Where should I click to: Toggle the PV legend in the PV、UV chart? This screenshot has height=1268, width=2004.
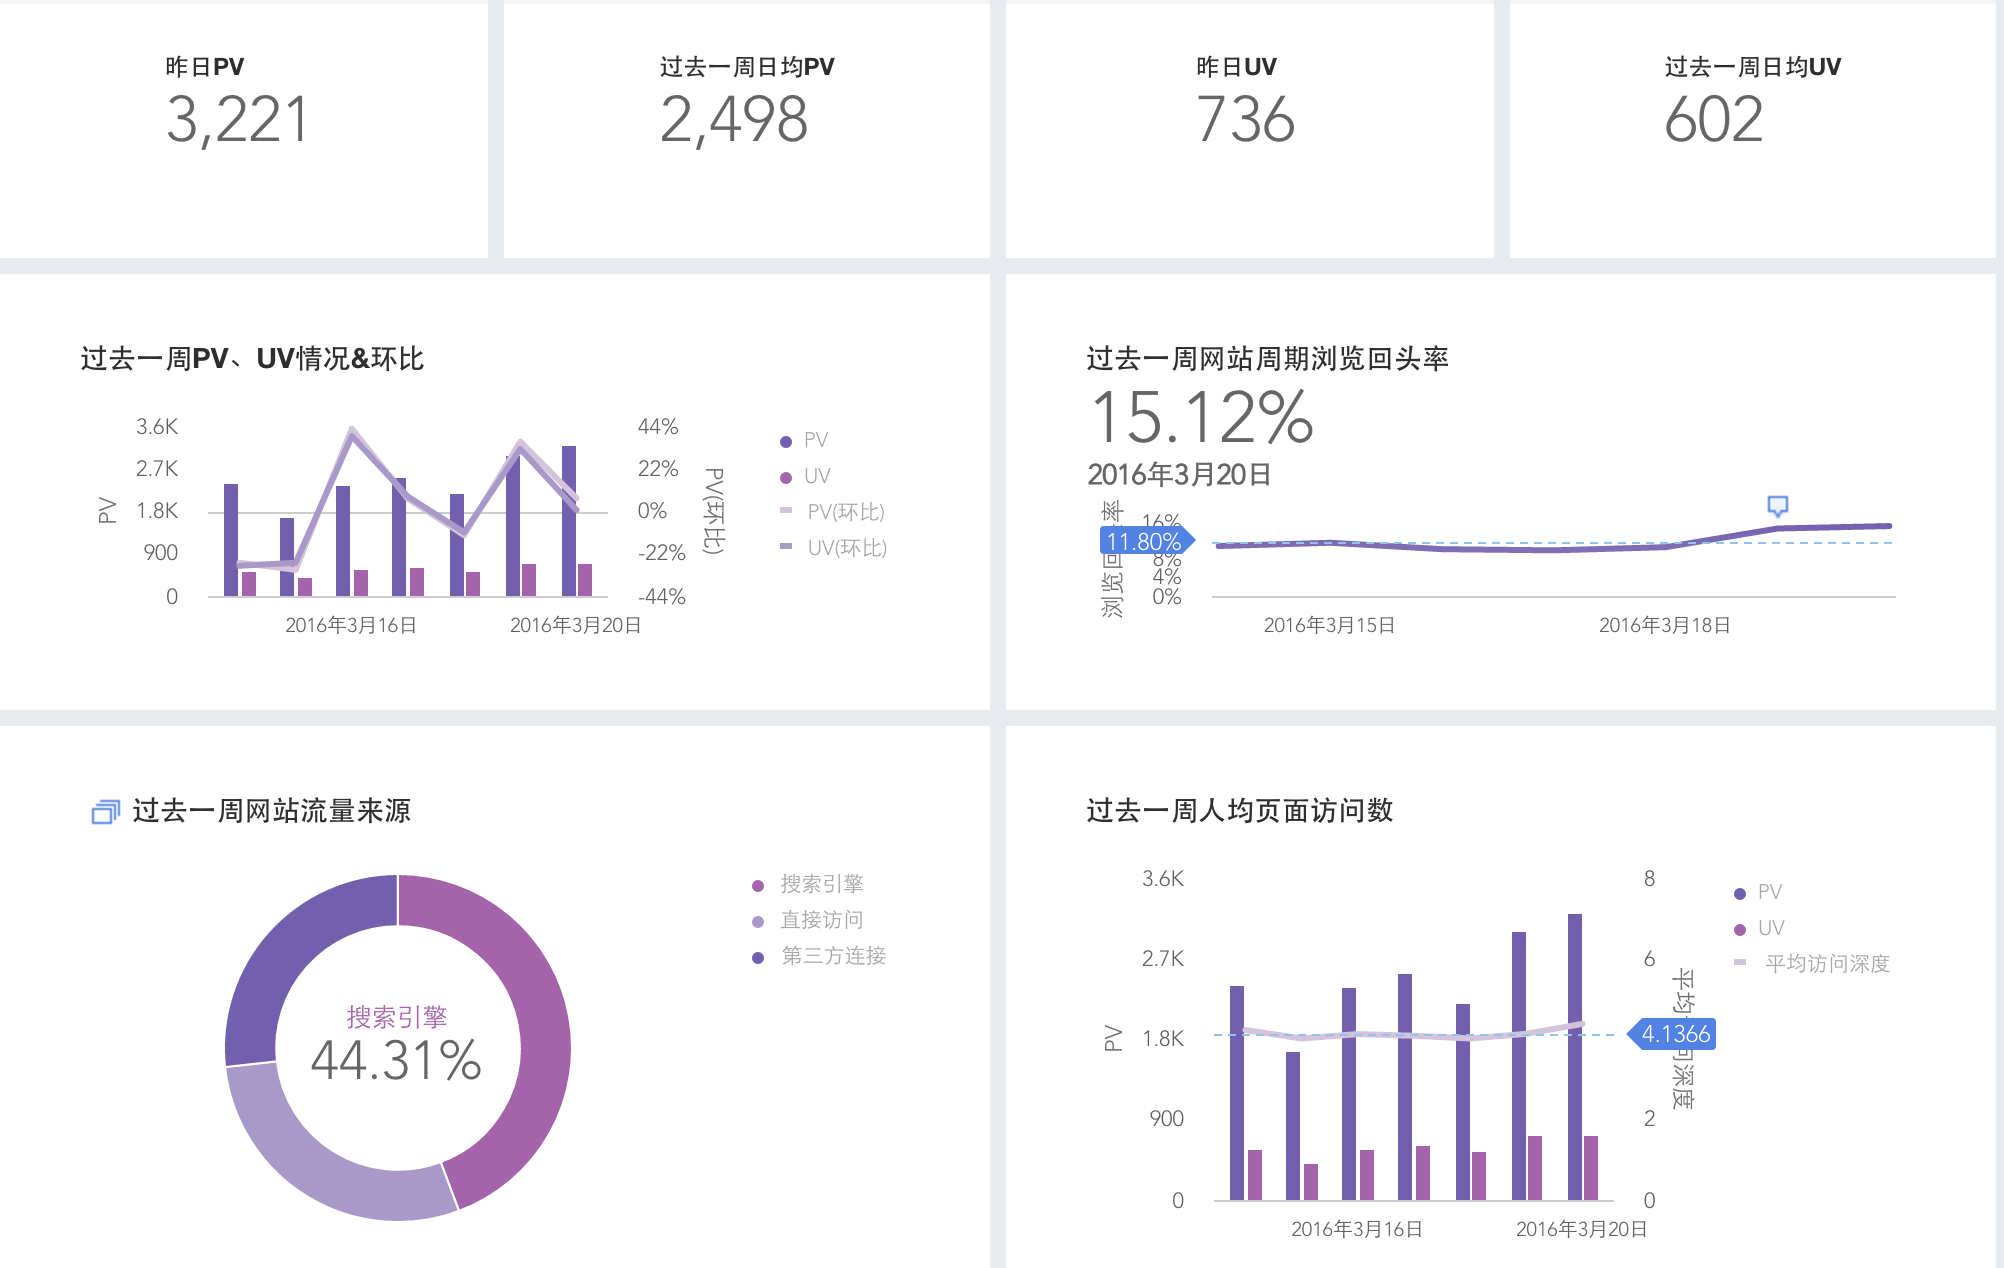pos(804,440)
